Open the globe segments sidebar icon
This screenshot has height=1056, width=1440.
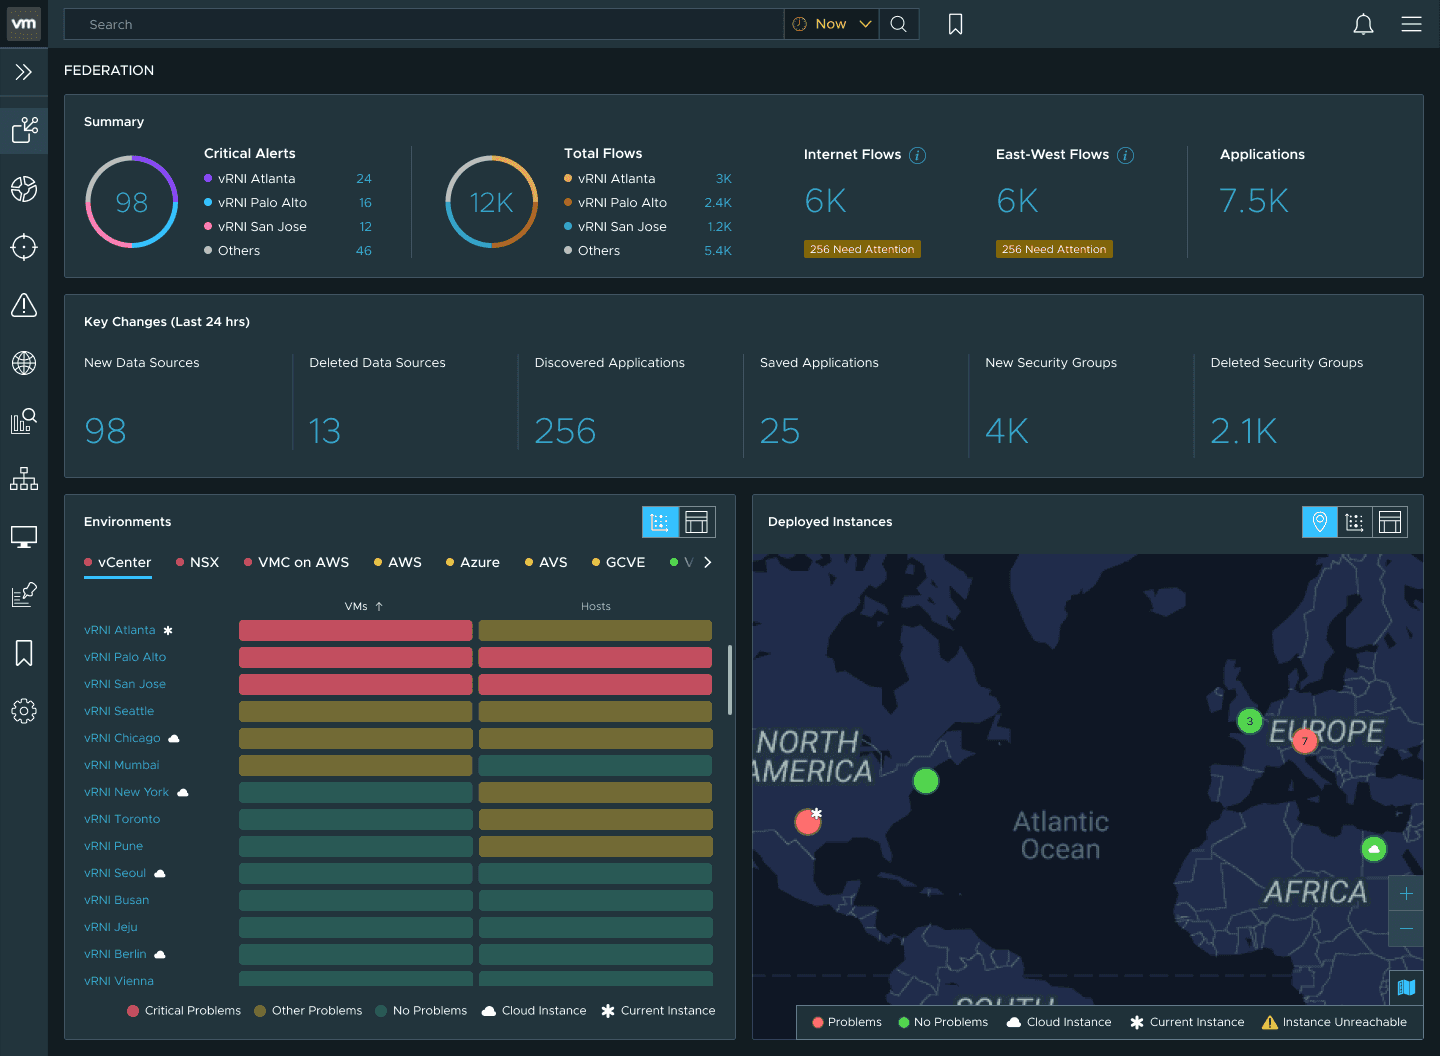coord(24,189)
